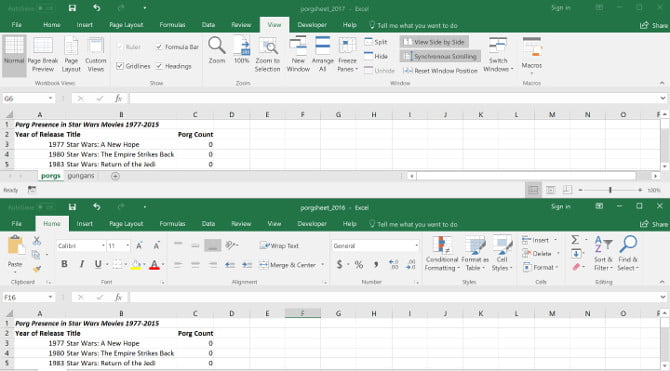This screenshot has width=670, height=371.
Task: Set zoom to 100%
Action: click(x=241, y=51)
